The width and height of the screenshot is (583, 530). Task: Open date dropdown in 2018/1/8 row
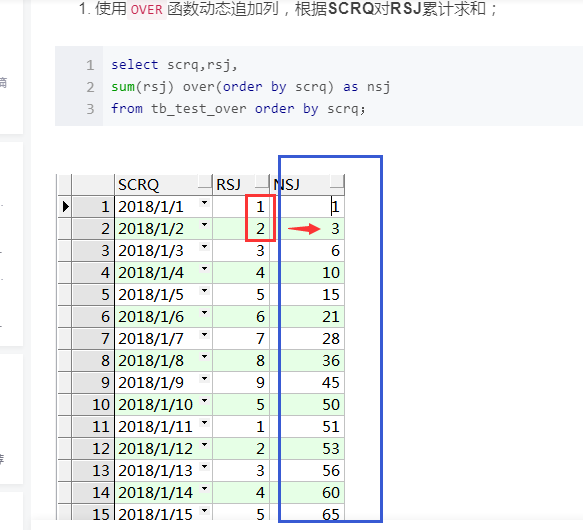(x=204, y=356)
